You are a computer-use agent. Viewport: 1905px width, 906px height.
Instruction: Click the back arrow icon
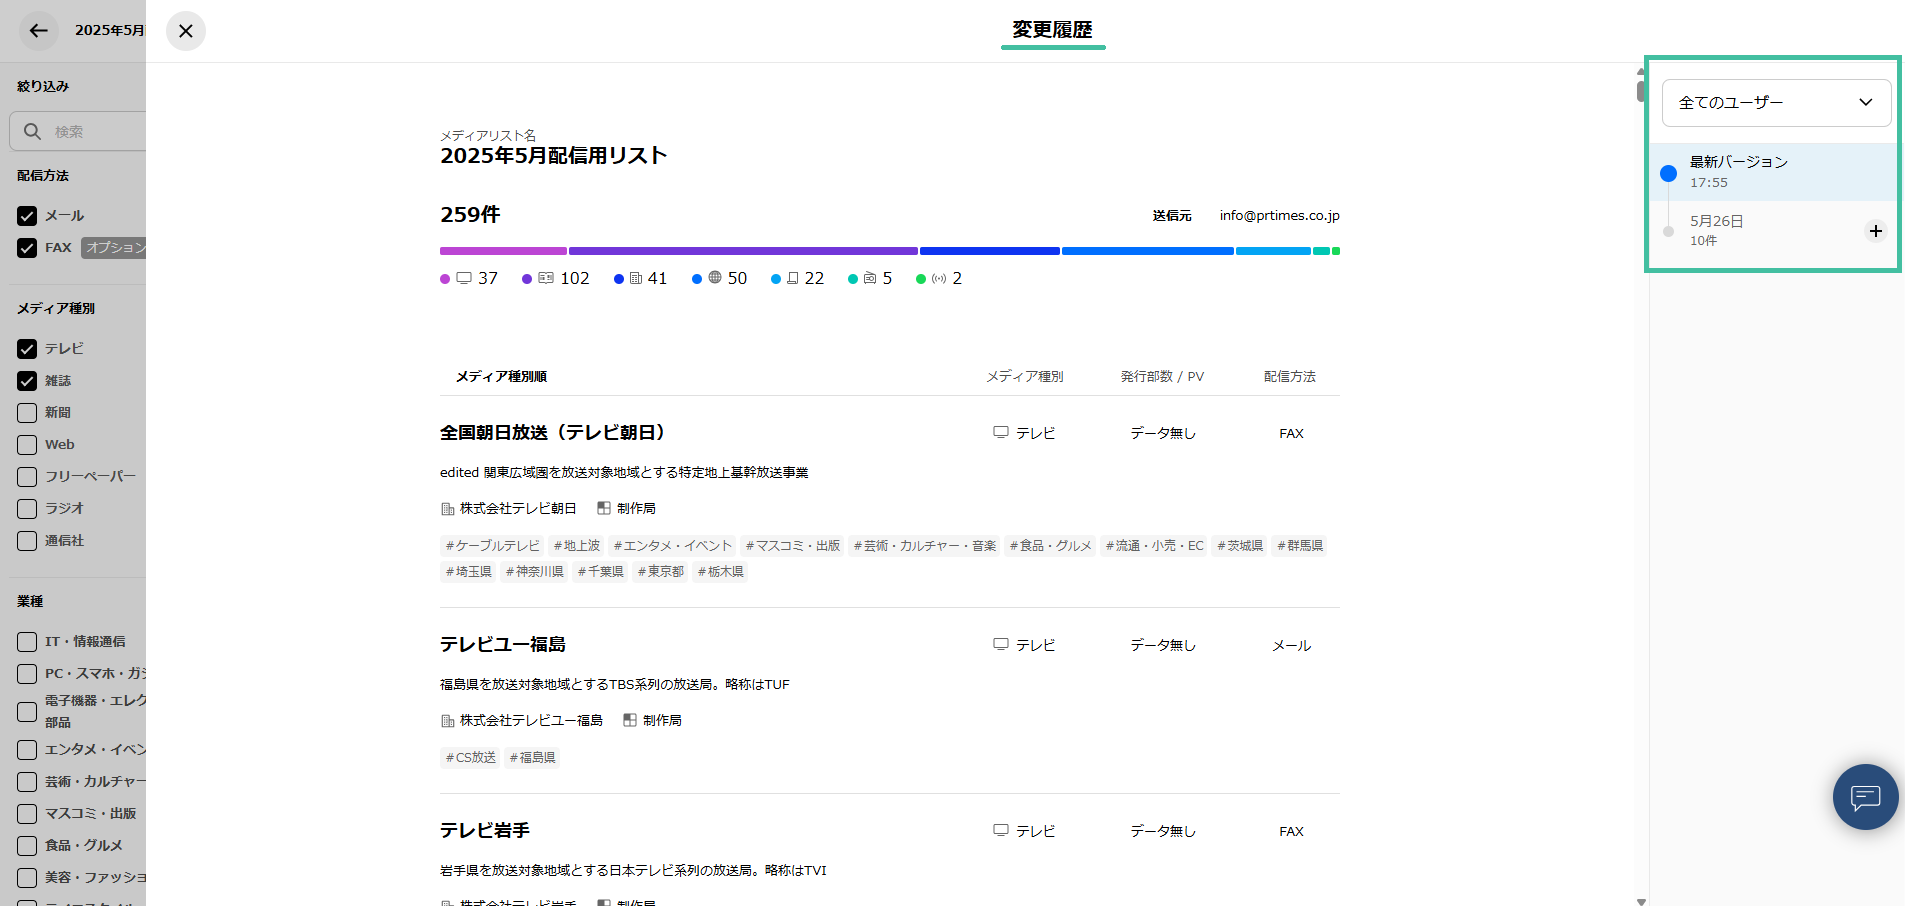38,31
